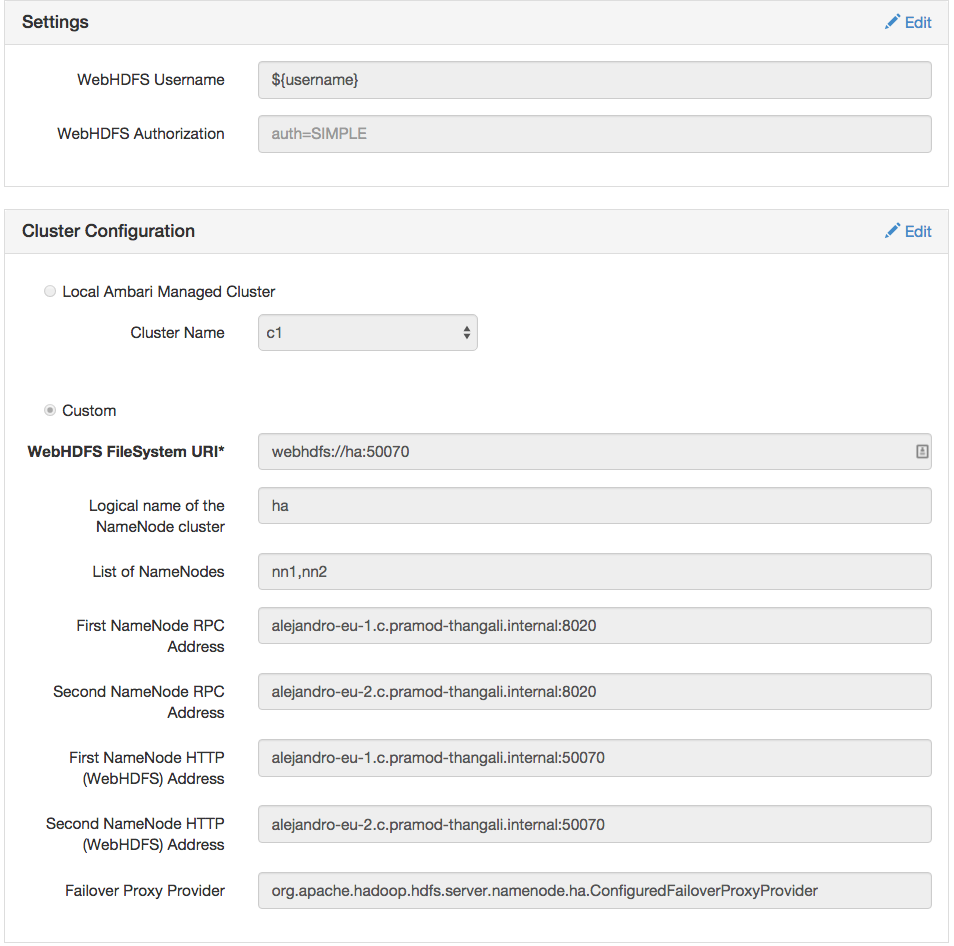Click the First NameNode RPC Address field

coord(594,624)
